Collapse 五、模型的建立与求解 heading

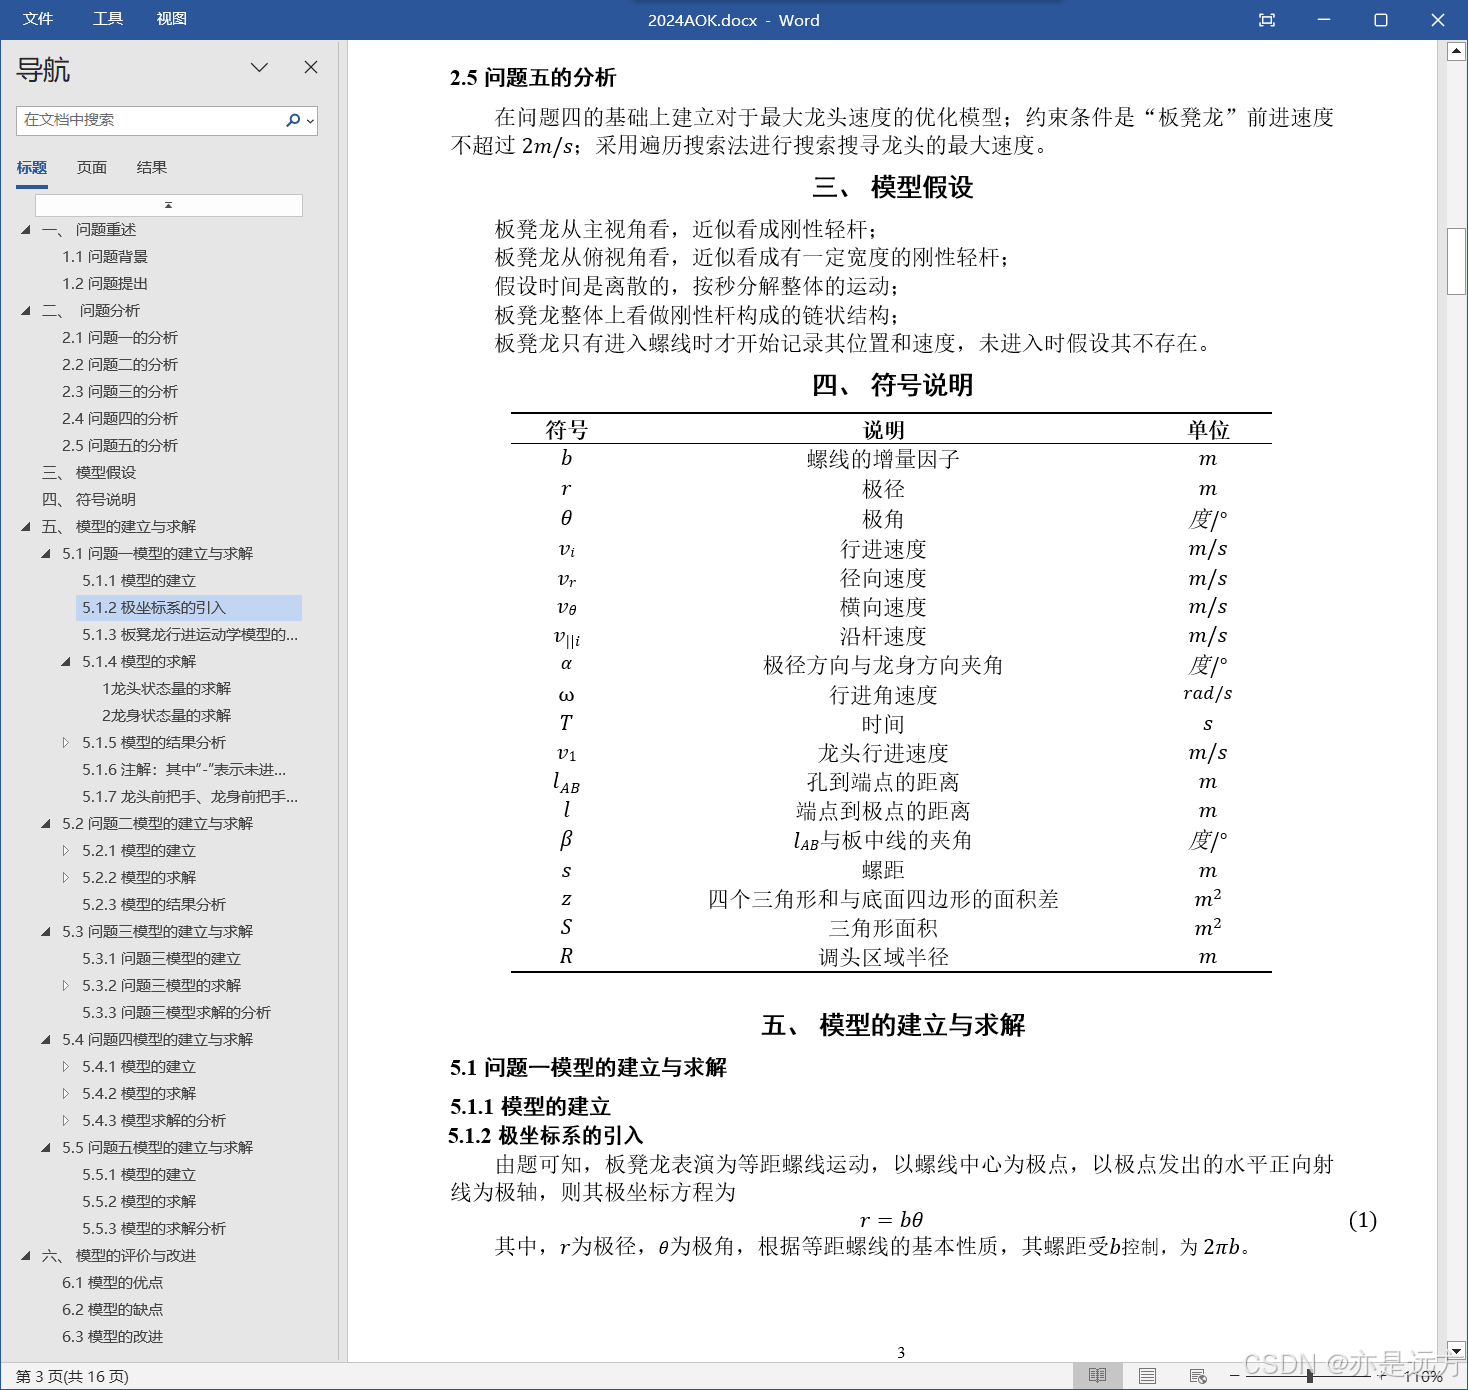point(26,527)
